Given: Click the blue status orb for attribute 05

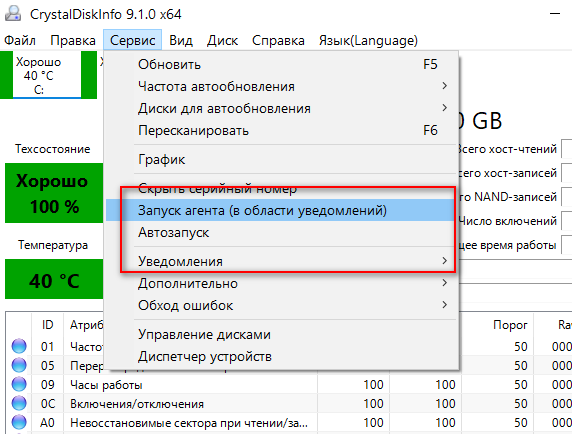Looking at the screenshot, I should (x=19, y=365).
